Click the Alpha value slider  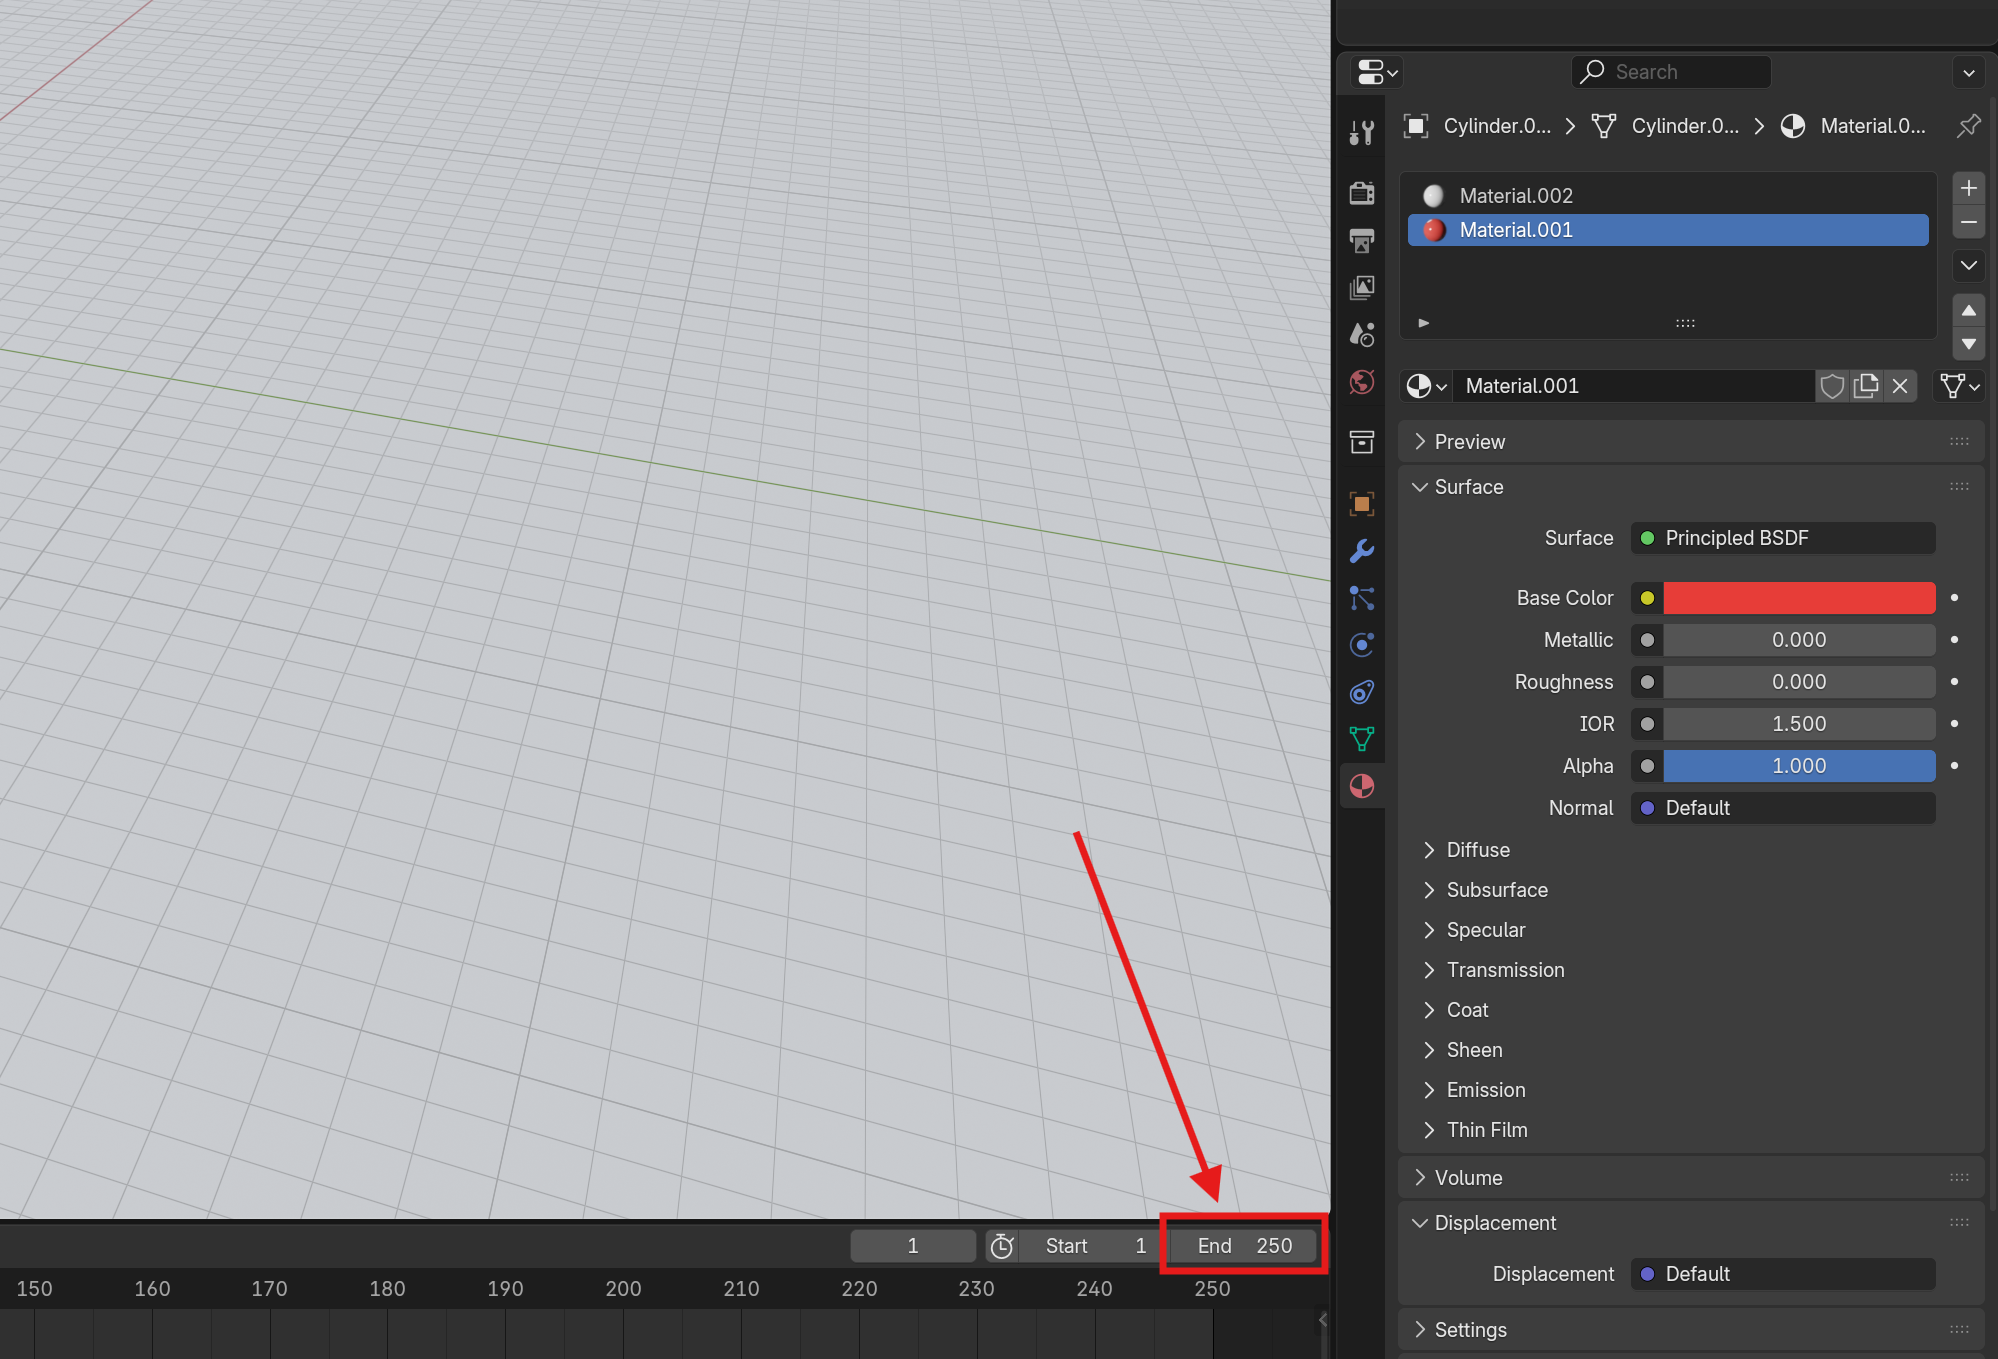click(x=1799, y=766)
